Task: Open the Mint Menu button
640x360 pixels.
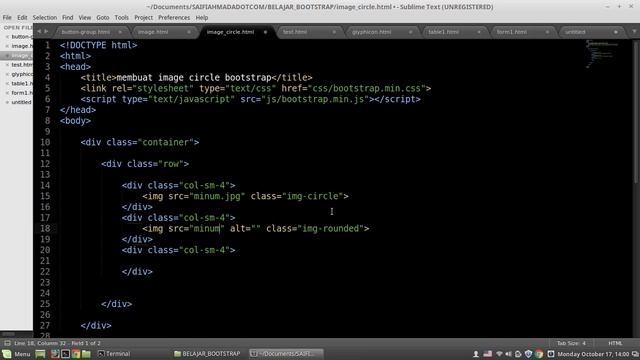Action: coord(16,354)
